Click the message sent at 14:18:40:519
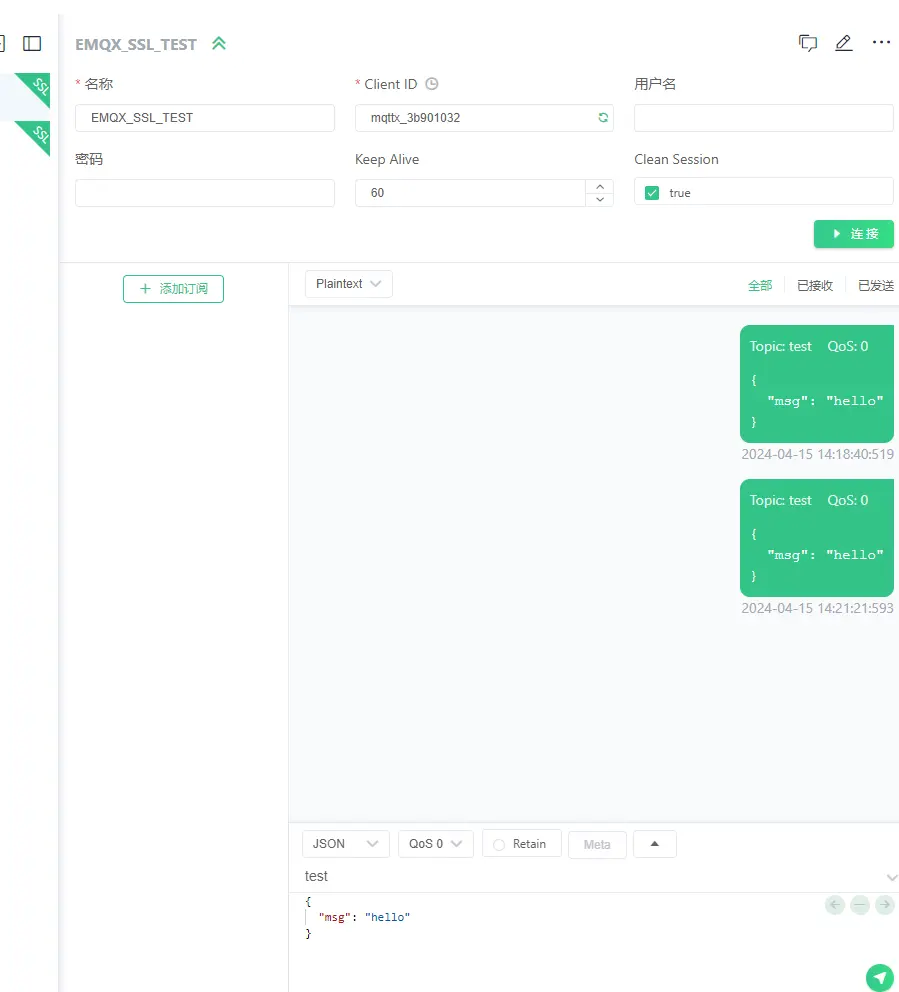The image size is (899, 992). (817, 384)
